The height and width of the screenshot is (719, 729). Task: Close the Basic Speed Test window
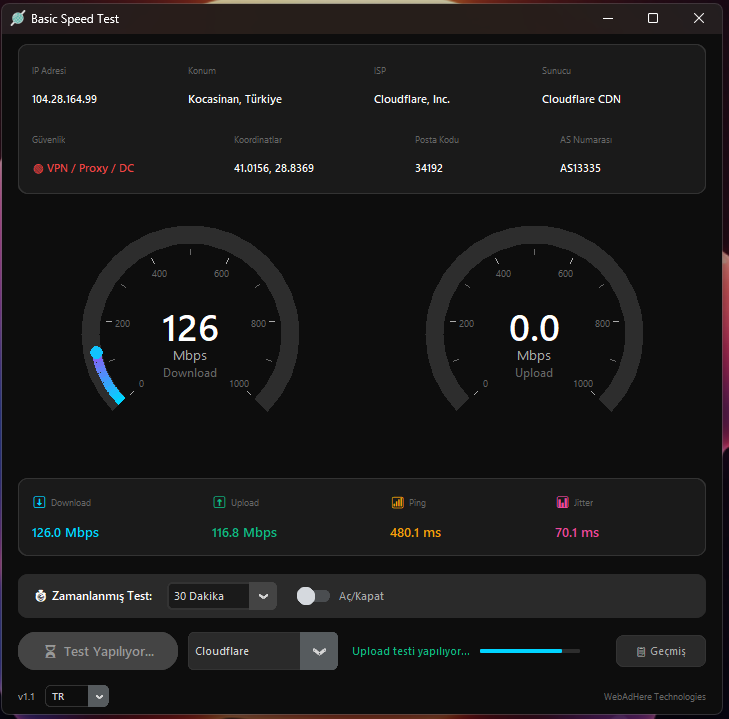[x=698, y=18]
